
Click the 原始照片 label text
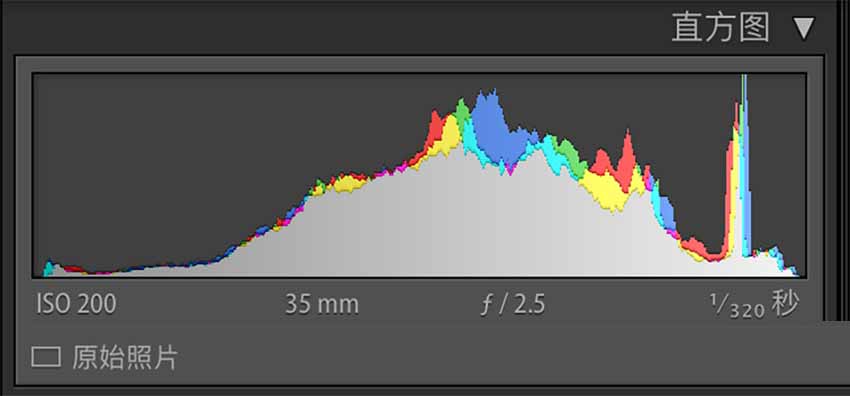tap(125, 358)
